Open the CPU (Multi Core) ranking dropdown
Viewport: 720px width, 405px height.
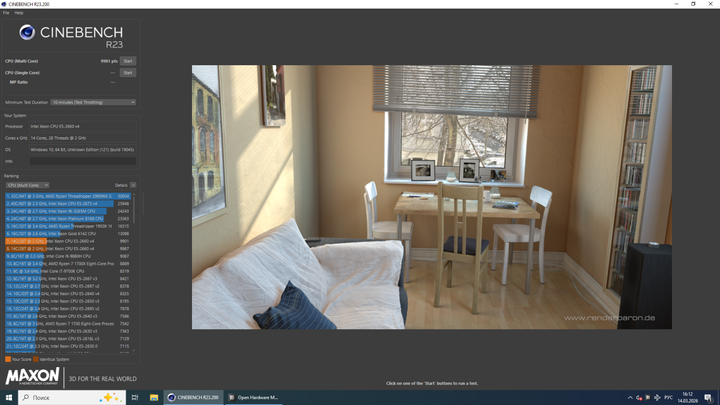(x=28, y=185)
